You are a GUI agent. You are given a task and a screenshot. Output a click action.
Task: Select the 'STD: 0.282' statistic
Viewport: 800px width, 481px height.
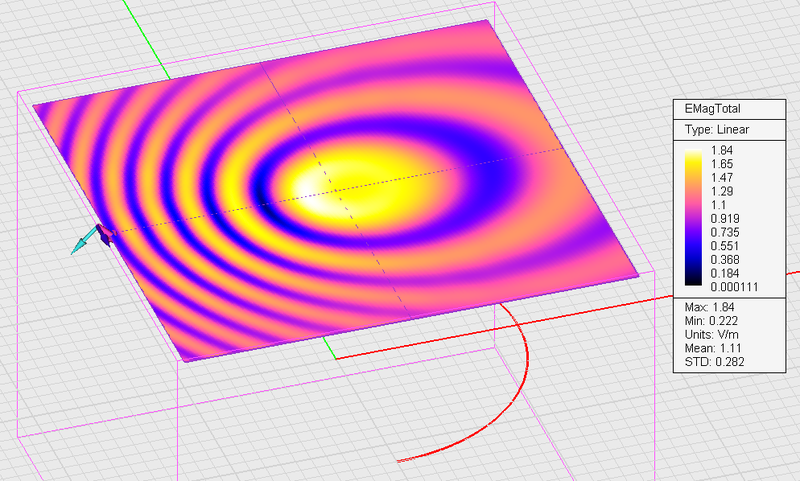click(714, 362)
